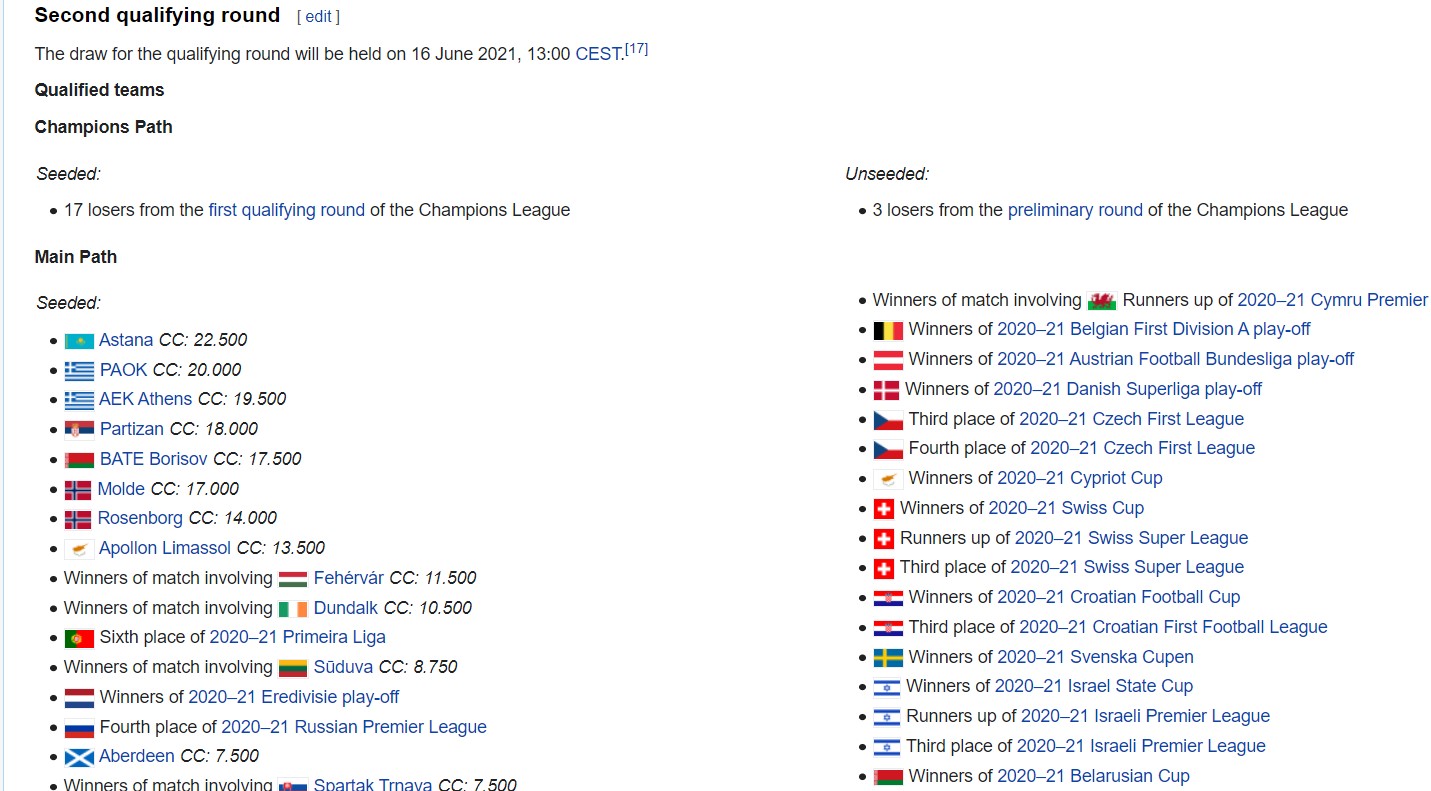This screenshot has height=791, width=1431.
Task: Open the PAOK club page
Action: click(124, 370)
